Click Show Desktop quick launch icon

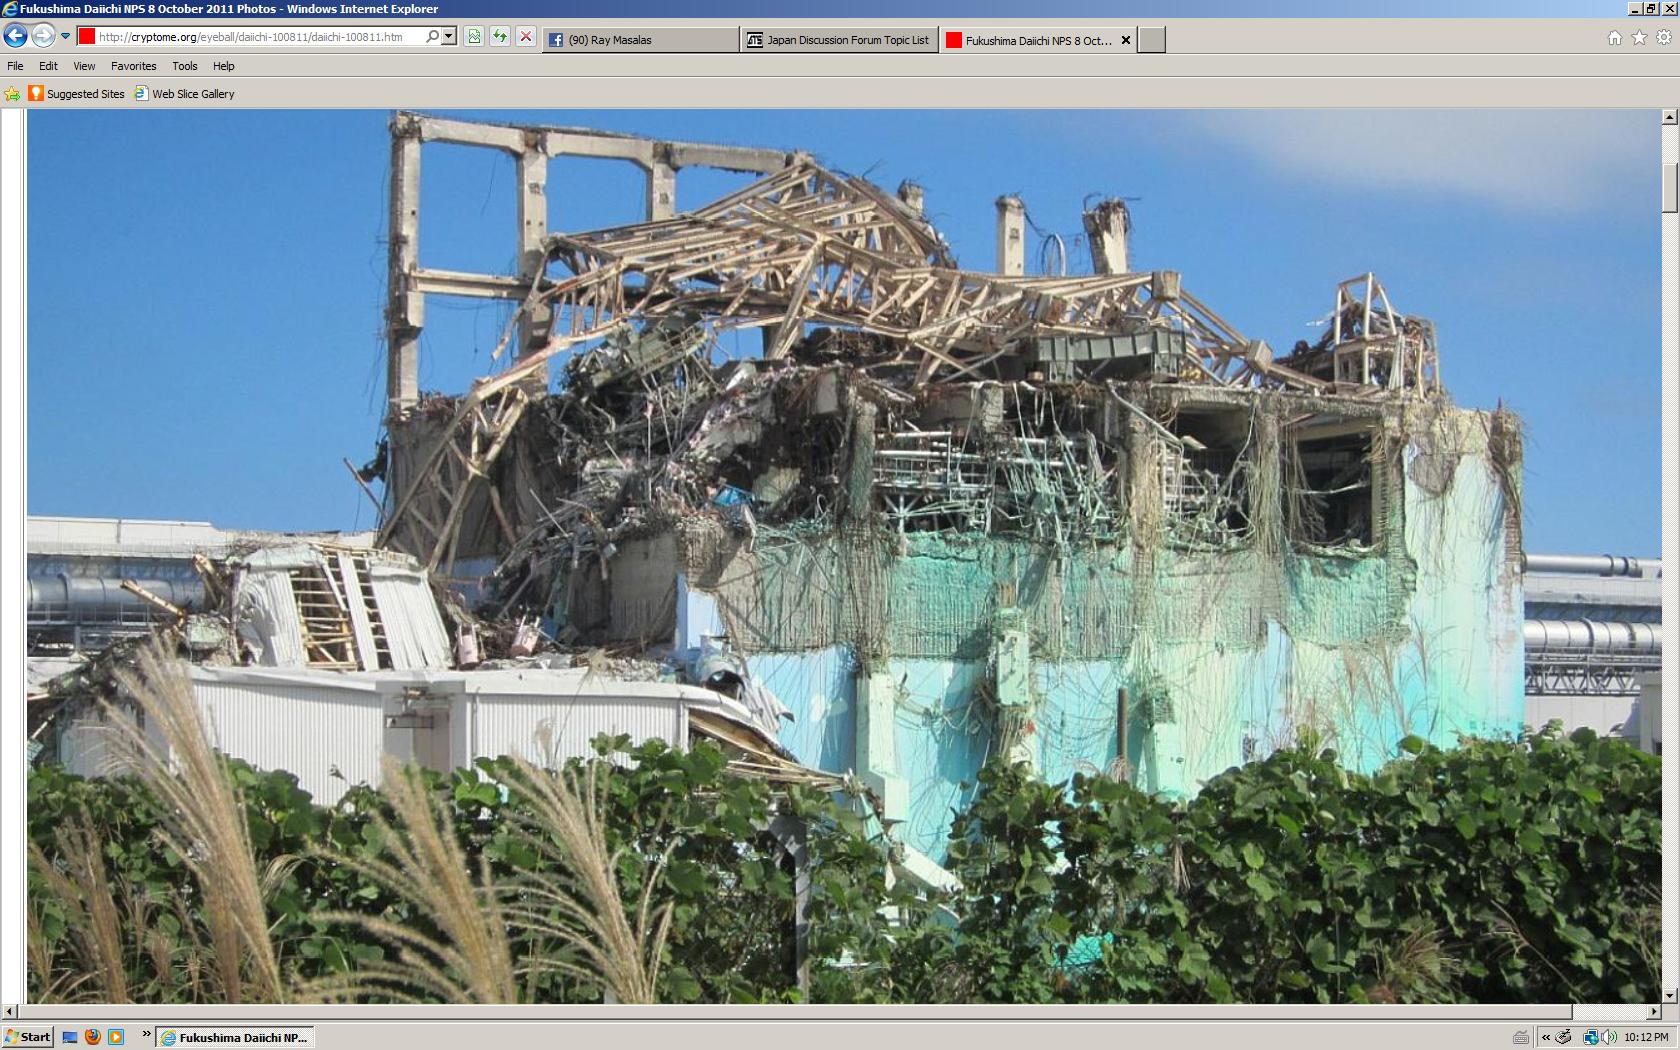pos(70,1037)
